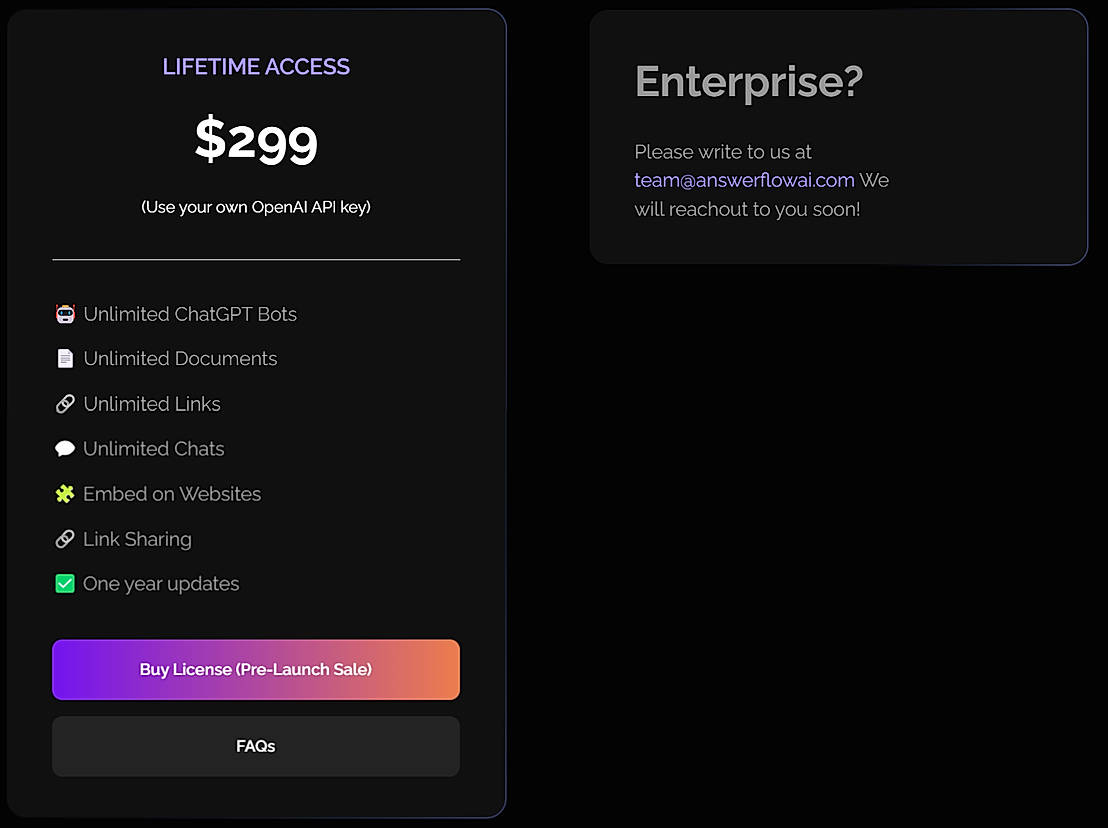1108x828 pixels.
Task: Select the Unlimited ChatGPT Bots text
Action: 190,314
